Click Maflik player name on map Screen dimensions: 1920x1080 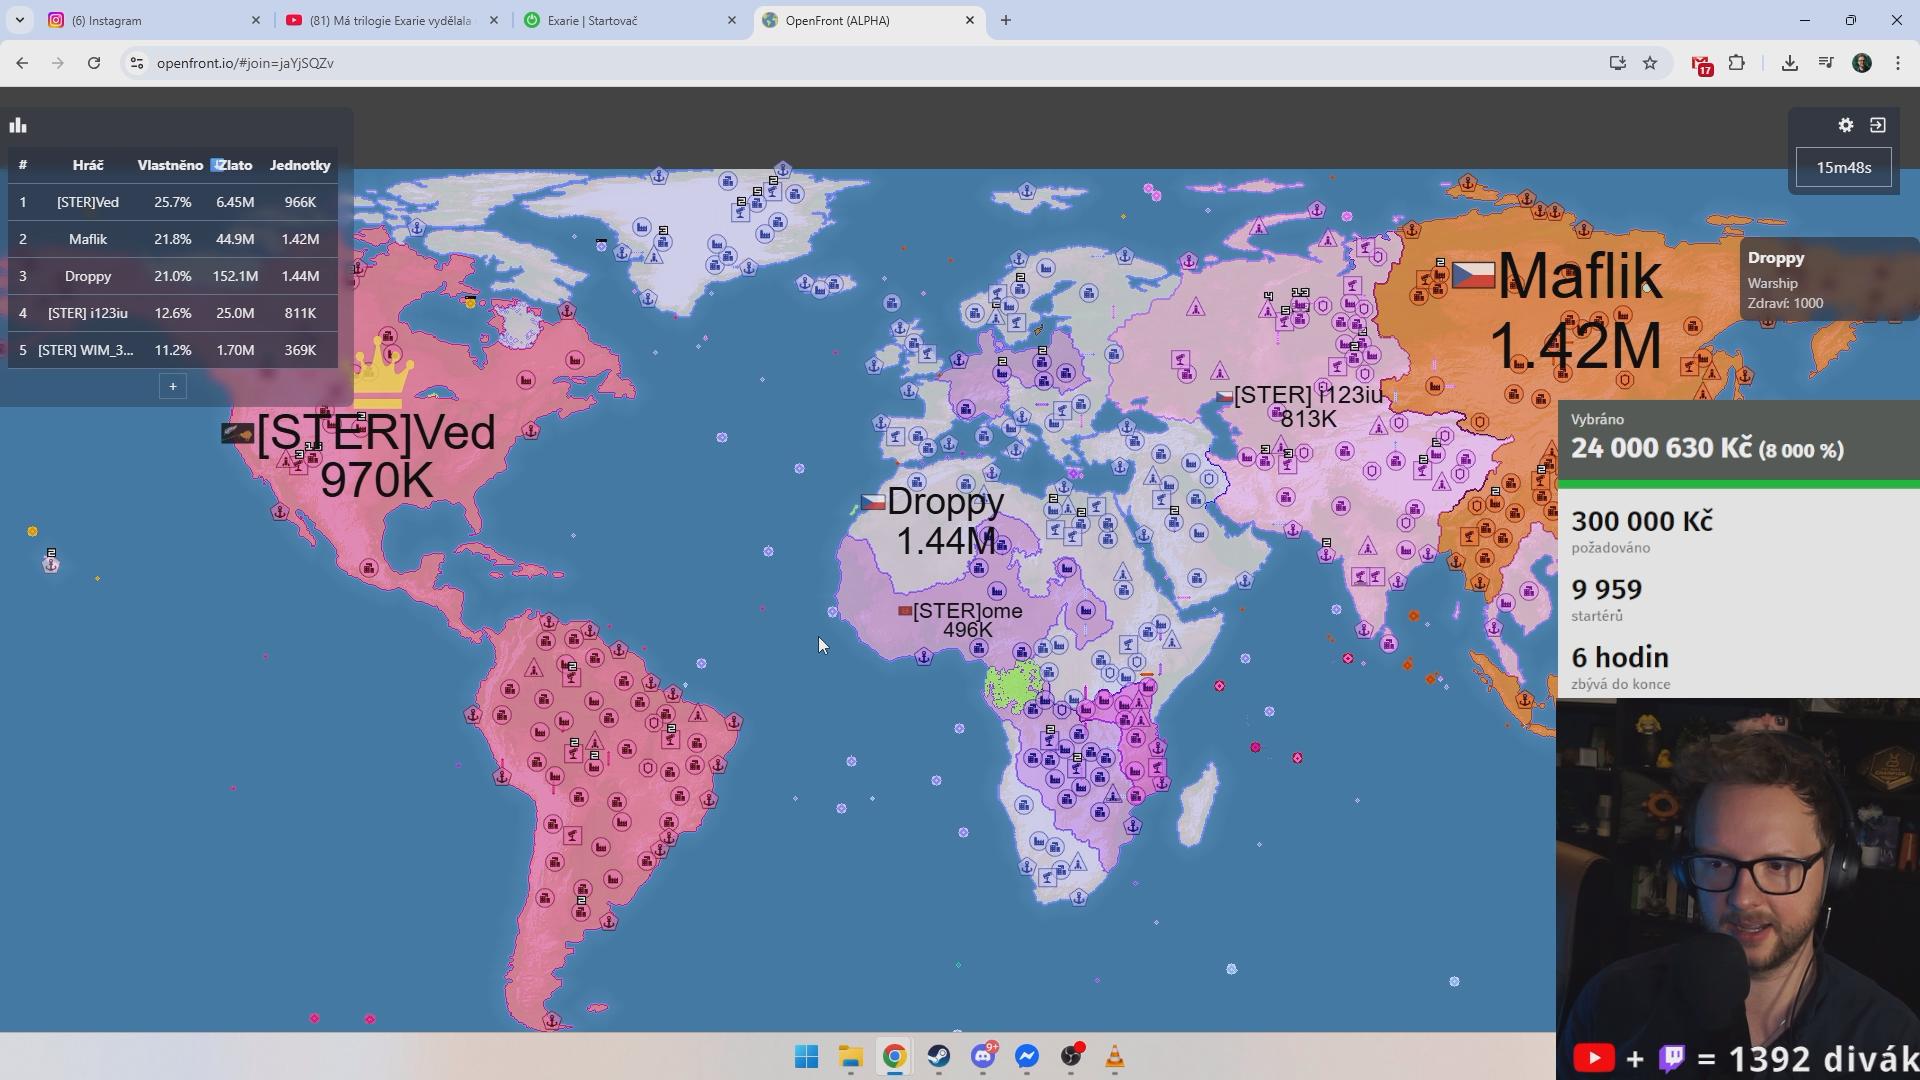pyautogui.click(x=1579, y=276)
